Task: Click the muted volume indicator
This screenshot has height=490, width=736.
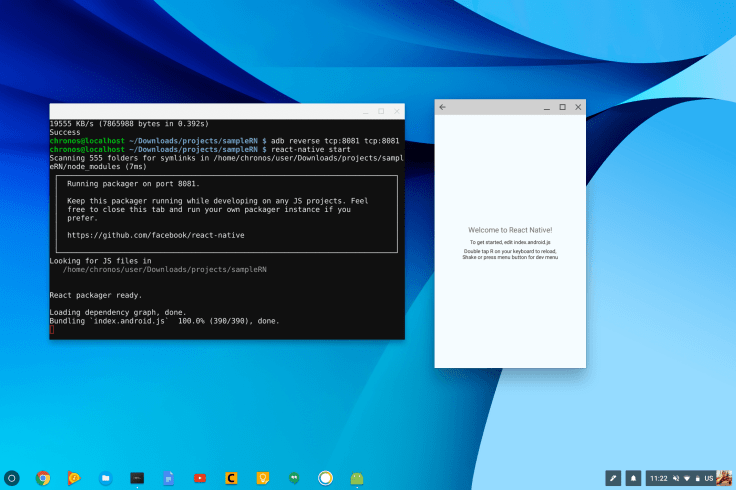Action: click(677, 478)
